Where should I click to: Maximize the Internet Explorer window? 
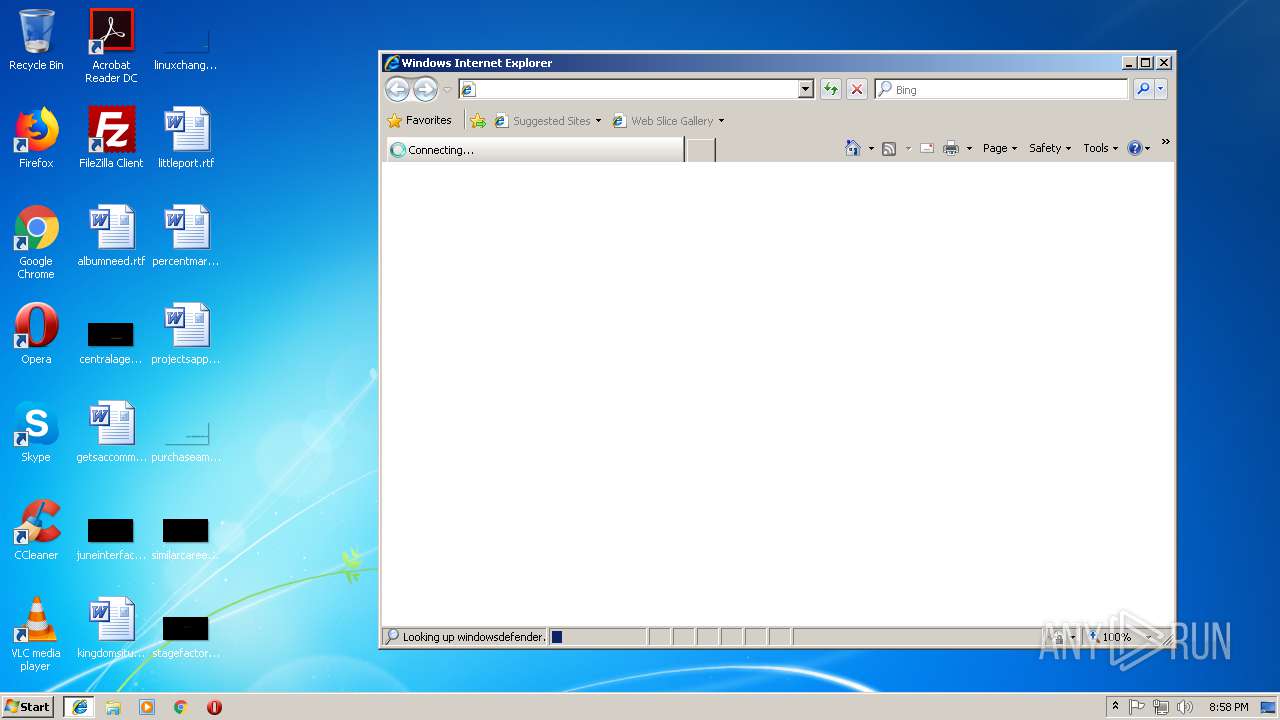coord(1146,62)
